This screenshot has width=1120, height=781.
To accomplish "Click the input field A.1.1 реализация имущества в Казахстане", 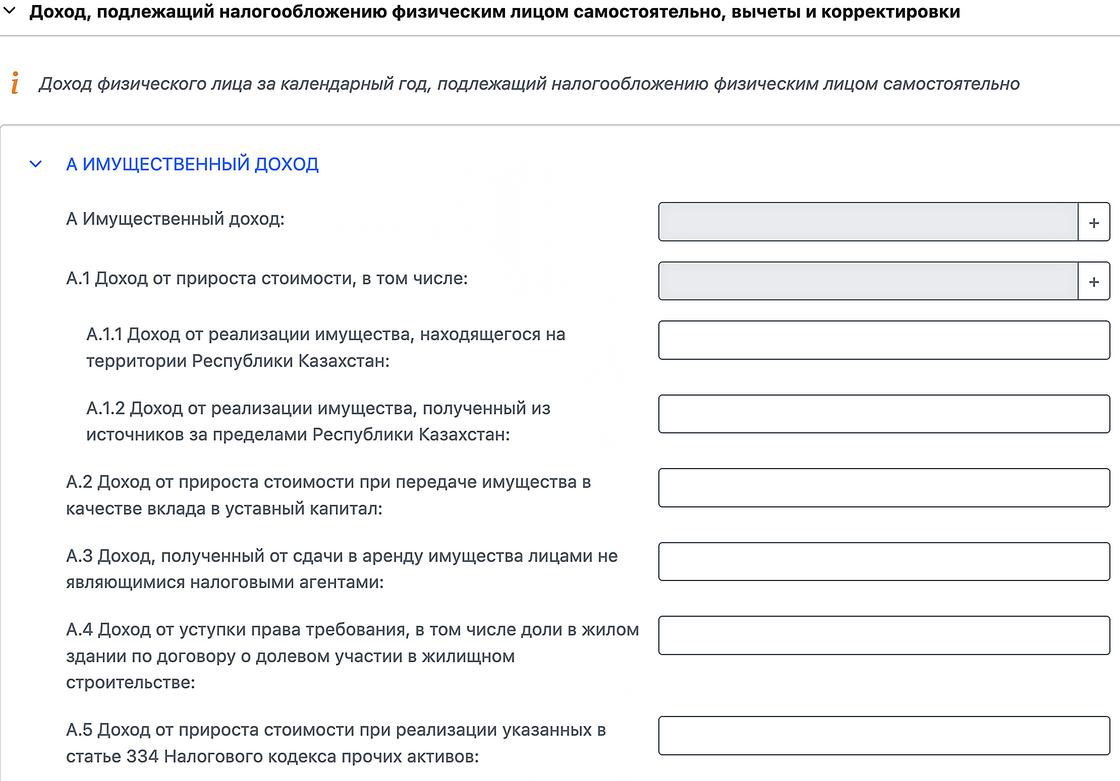I will [884, 340].
